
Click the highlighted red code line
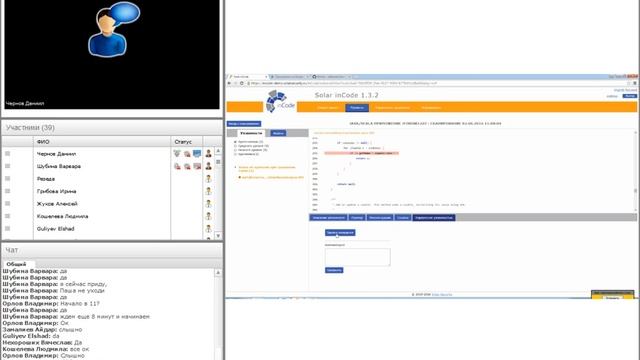coord(362,153)
